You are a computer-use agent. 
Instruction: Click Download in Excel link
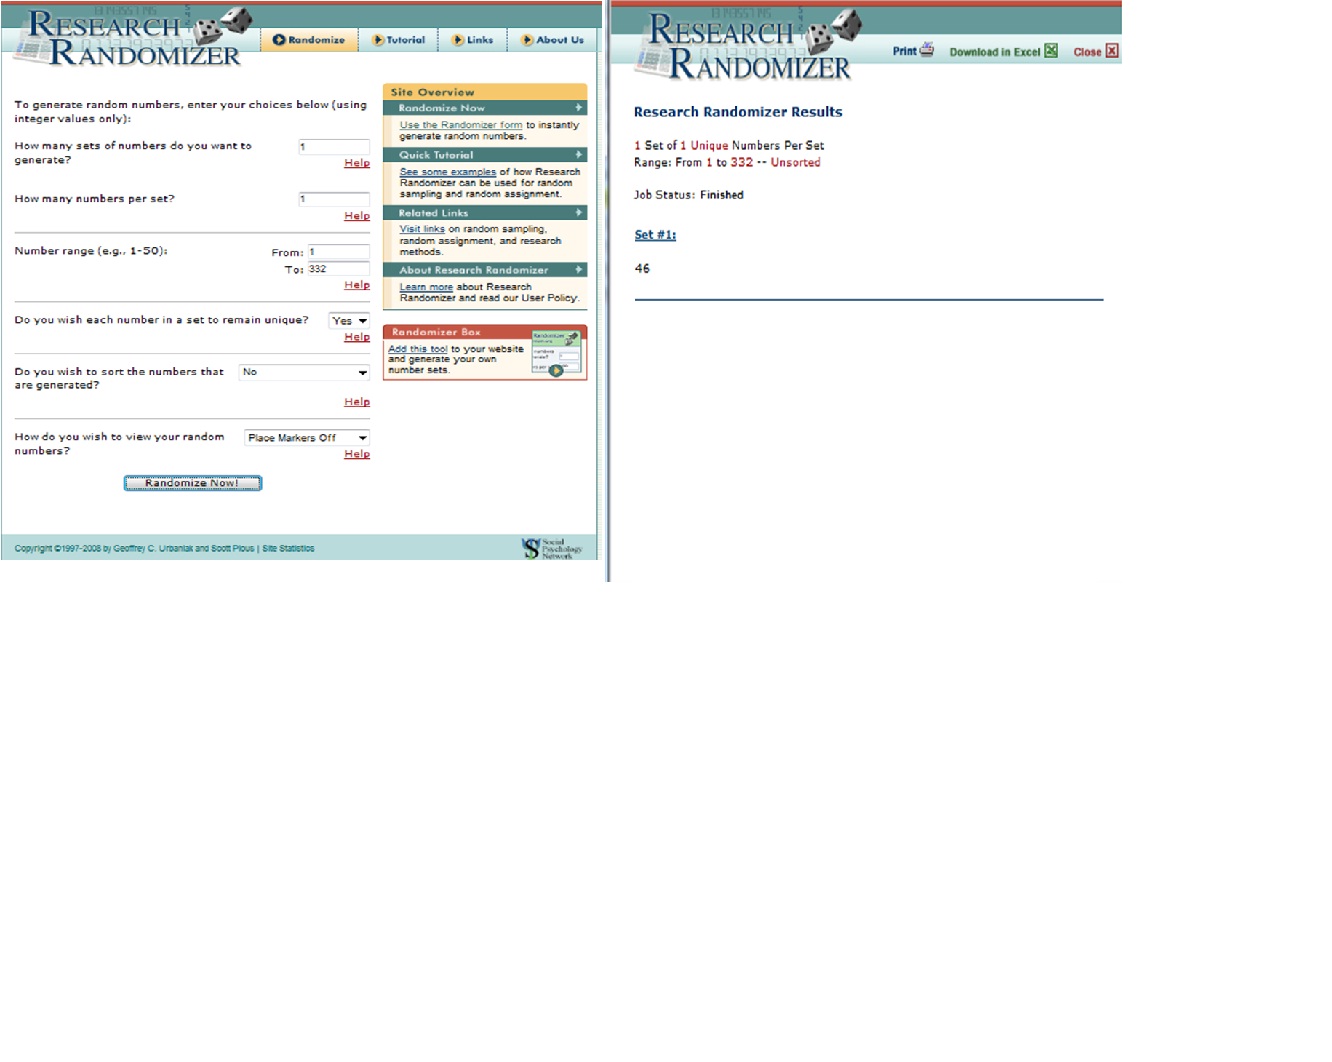(995, 52)
